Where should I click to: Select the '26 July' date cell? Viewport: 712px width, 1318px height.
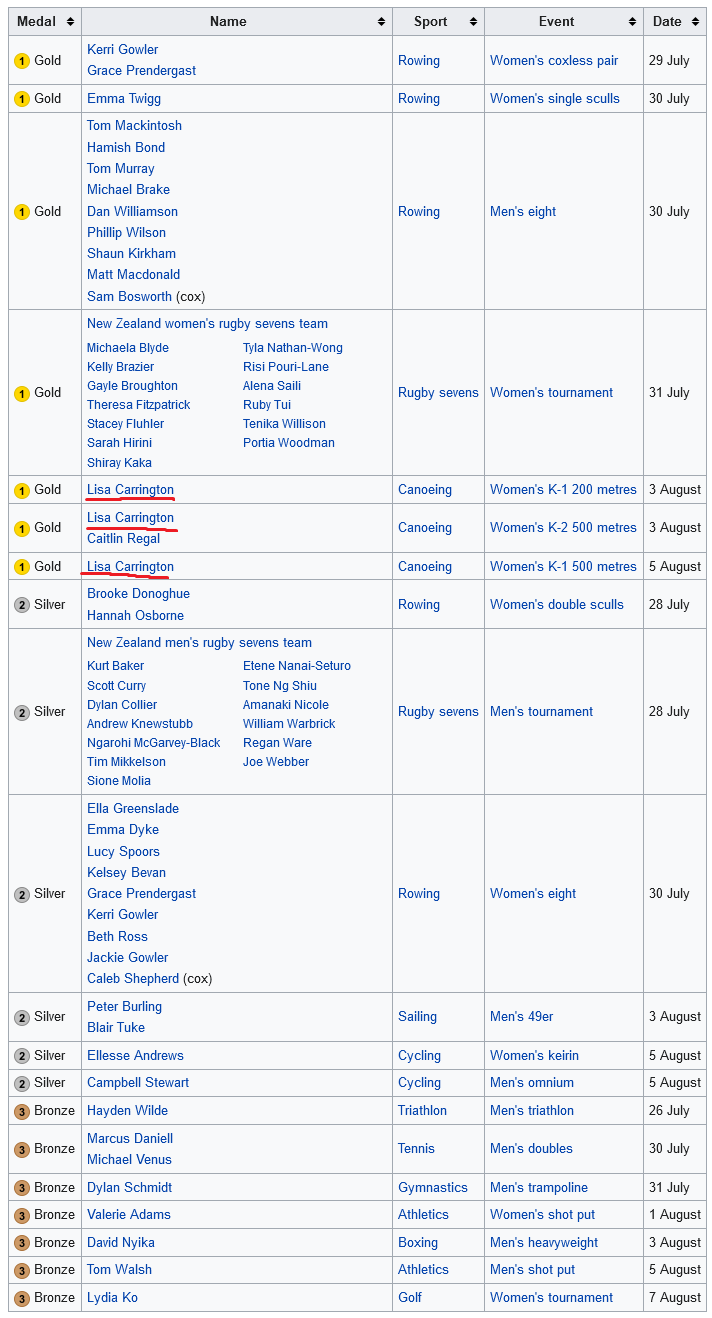click(x=675, y=1110)
